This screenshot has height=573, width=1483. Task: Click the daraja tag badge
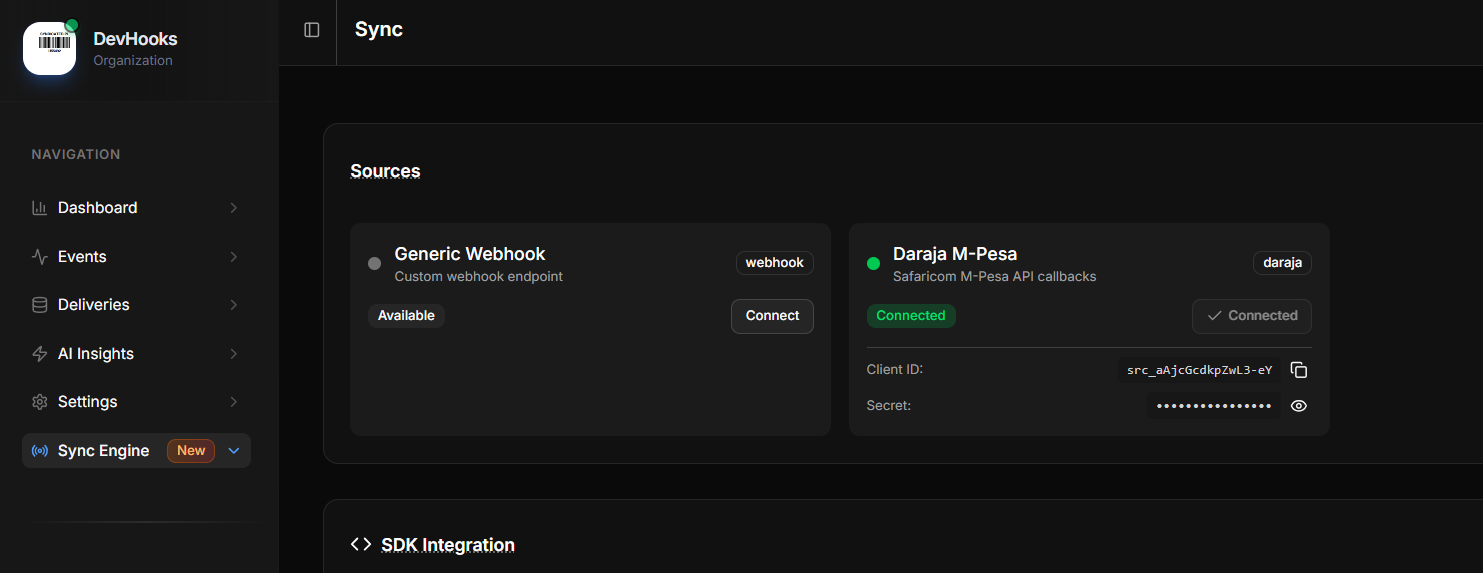[x=1282, y=263]
